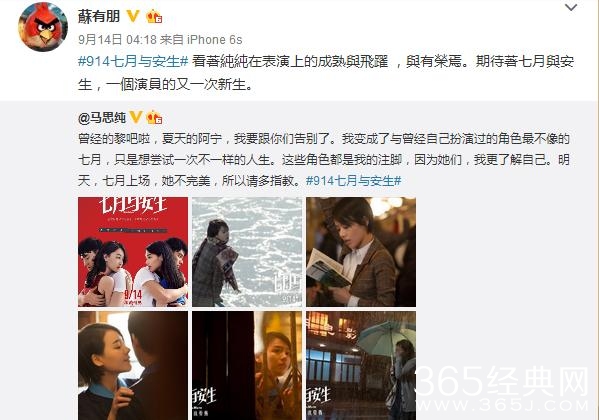The height and width of the screenshot is (420, 599).
Task: Open the snowy seaside photo thumbnail
Action: (247, 252)
